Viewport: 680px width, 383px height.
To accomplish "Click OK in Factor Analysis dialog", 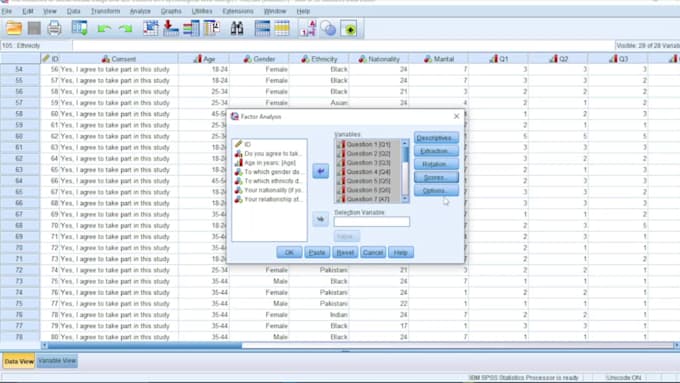I will click(289, 252).
